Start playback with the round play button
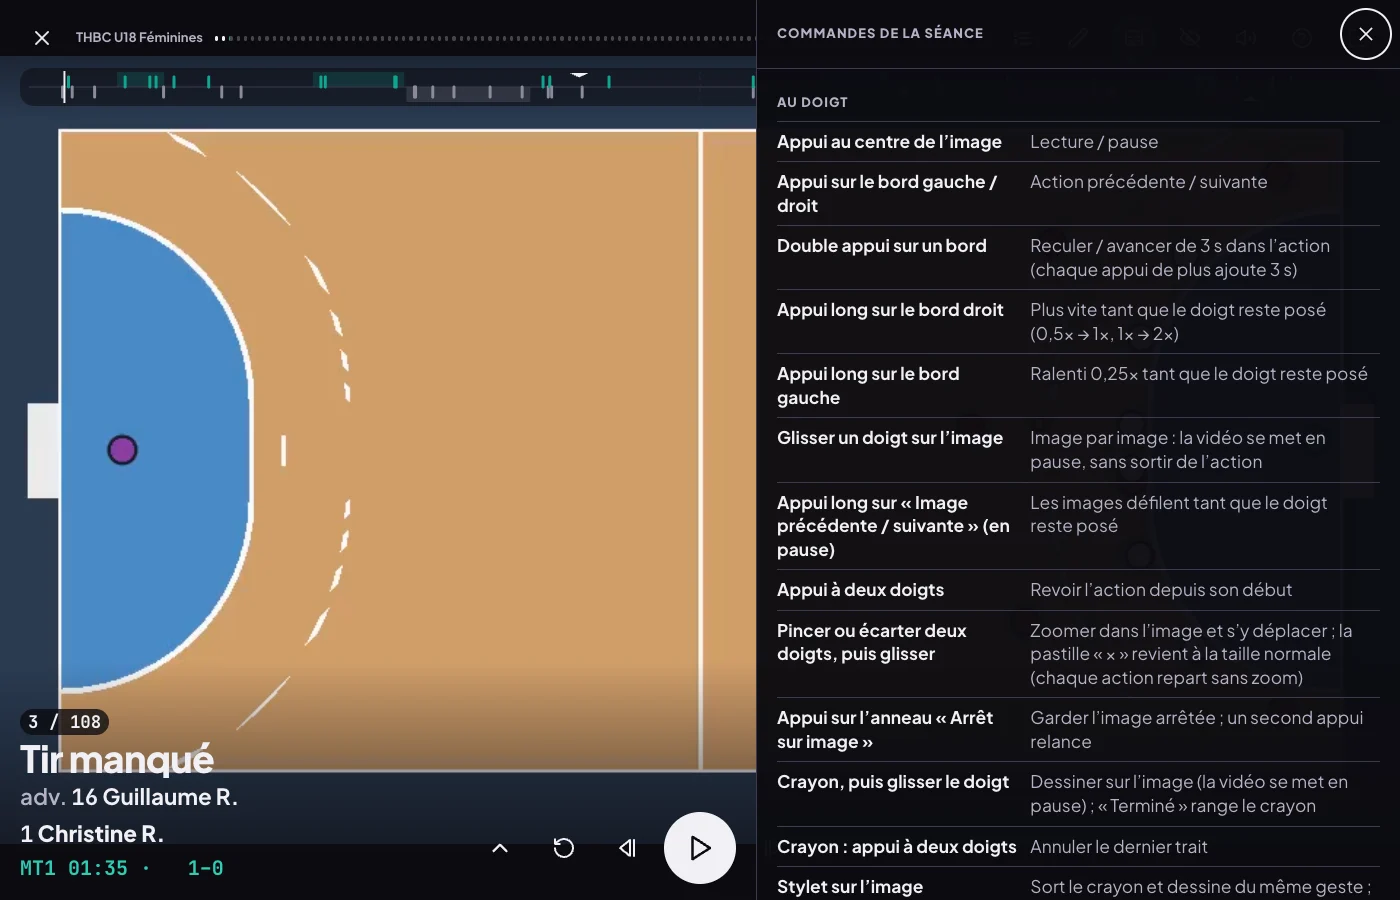The height and width of the screenshot is (900, 1400). coord(700,848)
